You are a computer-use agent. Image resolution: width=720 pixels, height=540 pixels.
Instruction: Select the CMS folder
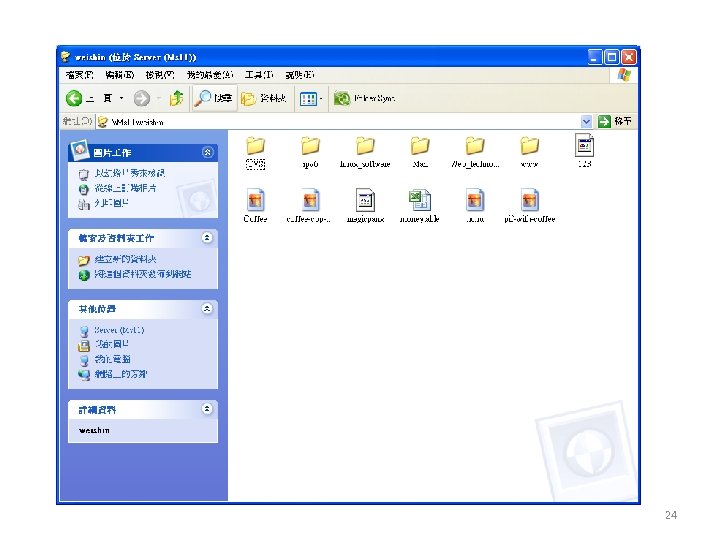pos(255,152)
